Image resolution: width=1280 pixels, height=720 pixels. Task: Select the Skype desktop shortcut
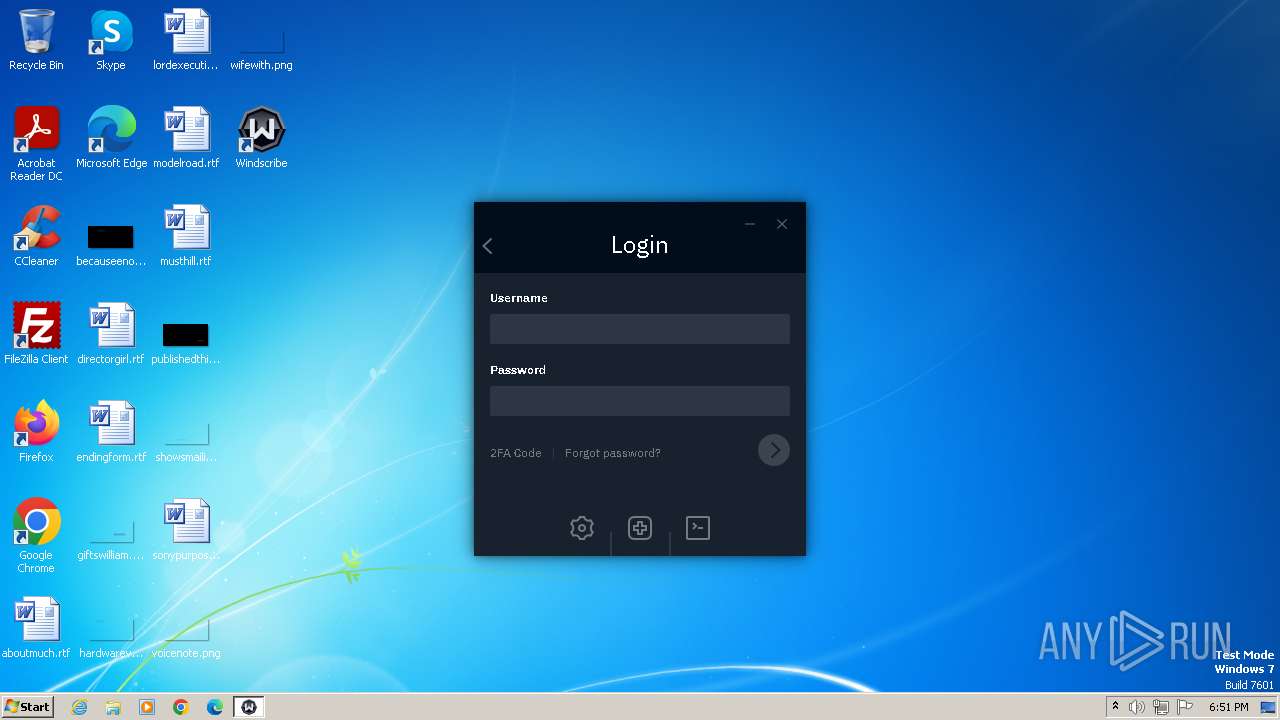click(111, 40)
